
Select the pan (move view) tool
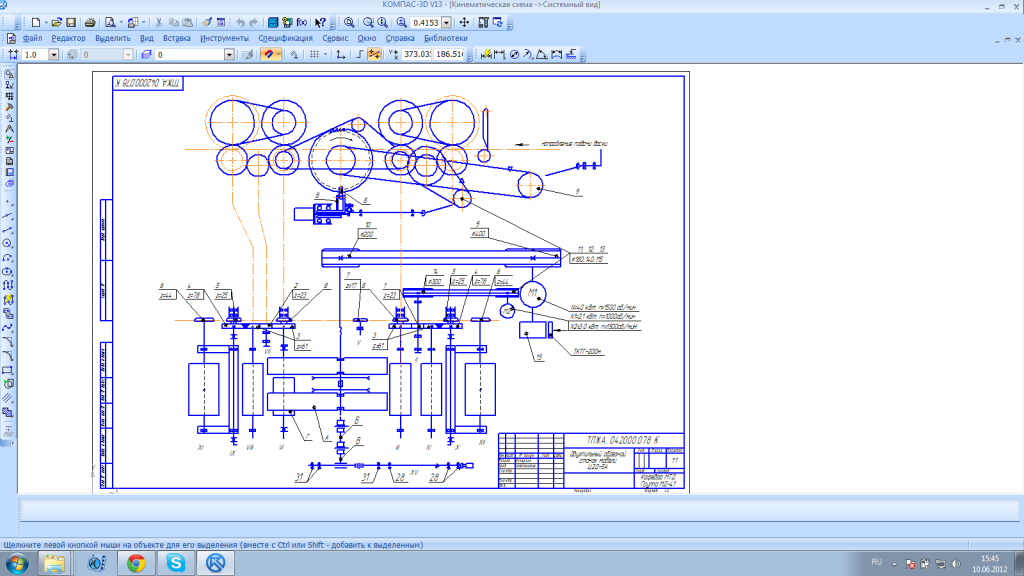pos(464,23)
